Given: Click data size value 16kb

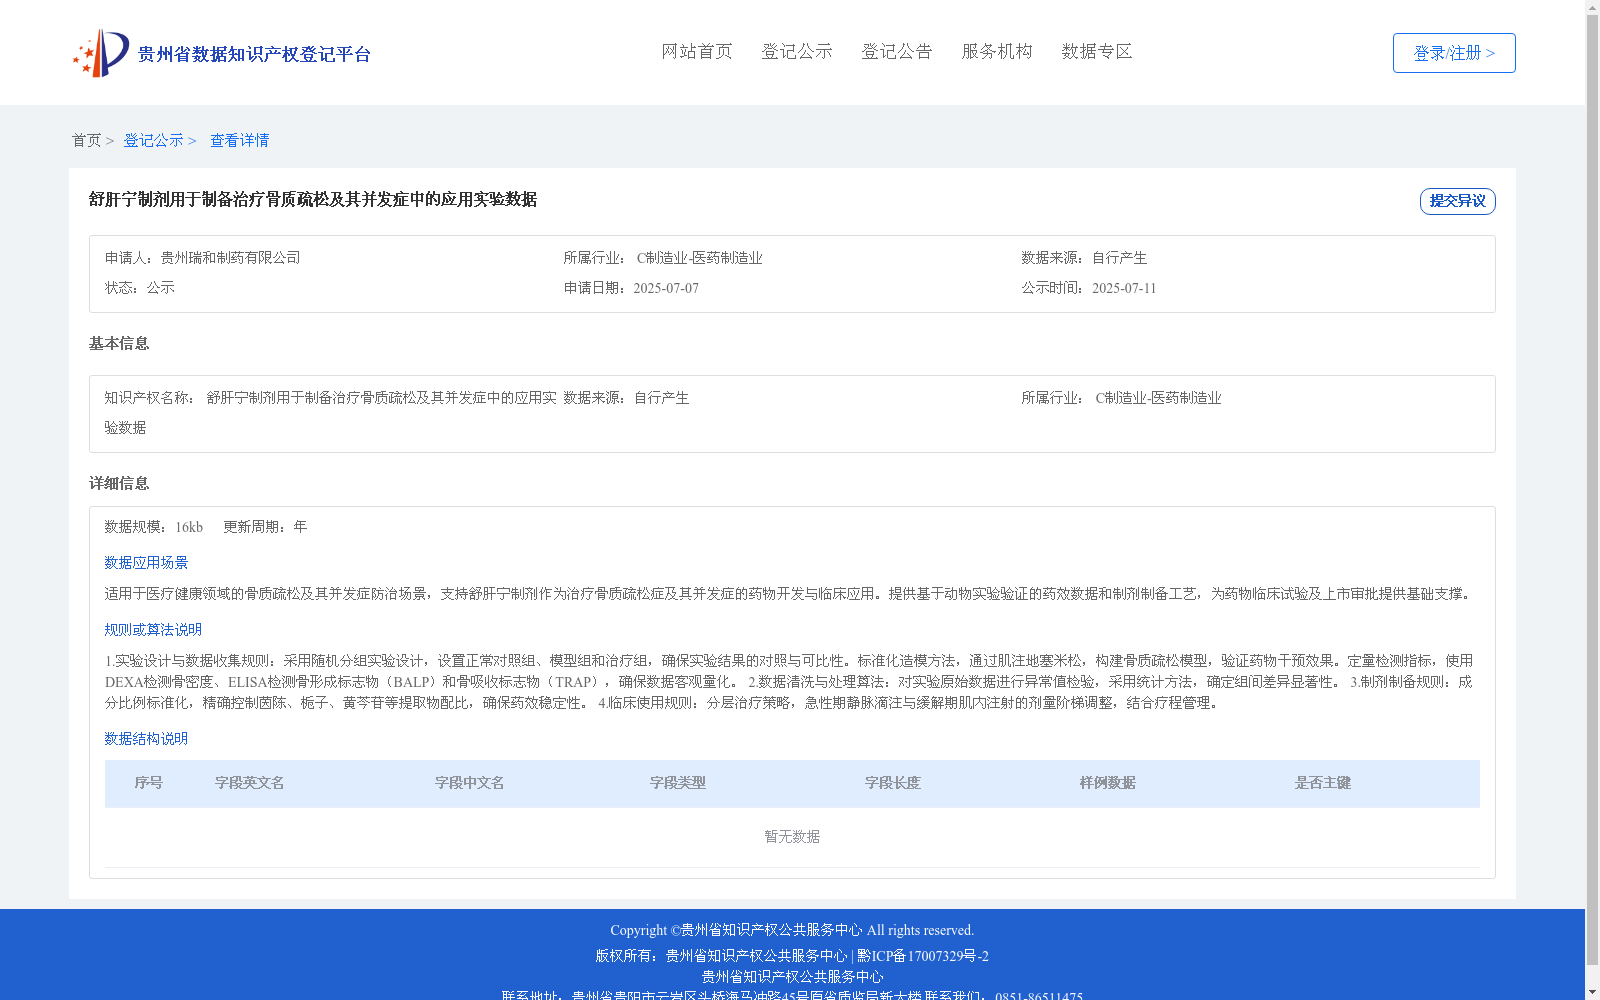Looking at the screenshot, I should 189,527.
